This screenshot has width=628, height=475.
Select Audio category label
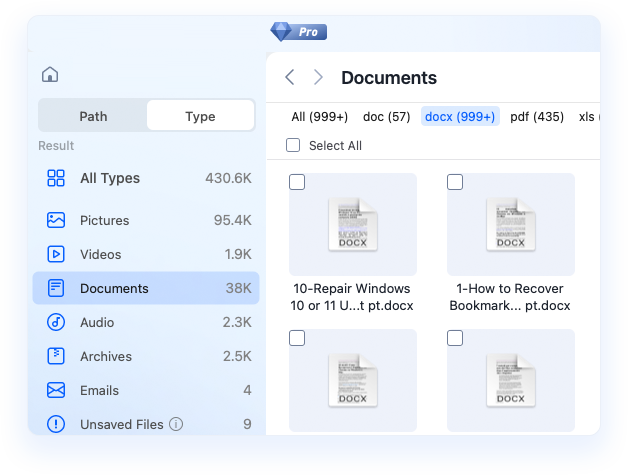coord(97,322)
